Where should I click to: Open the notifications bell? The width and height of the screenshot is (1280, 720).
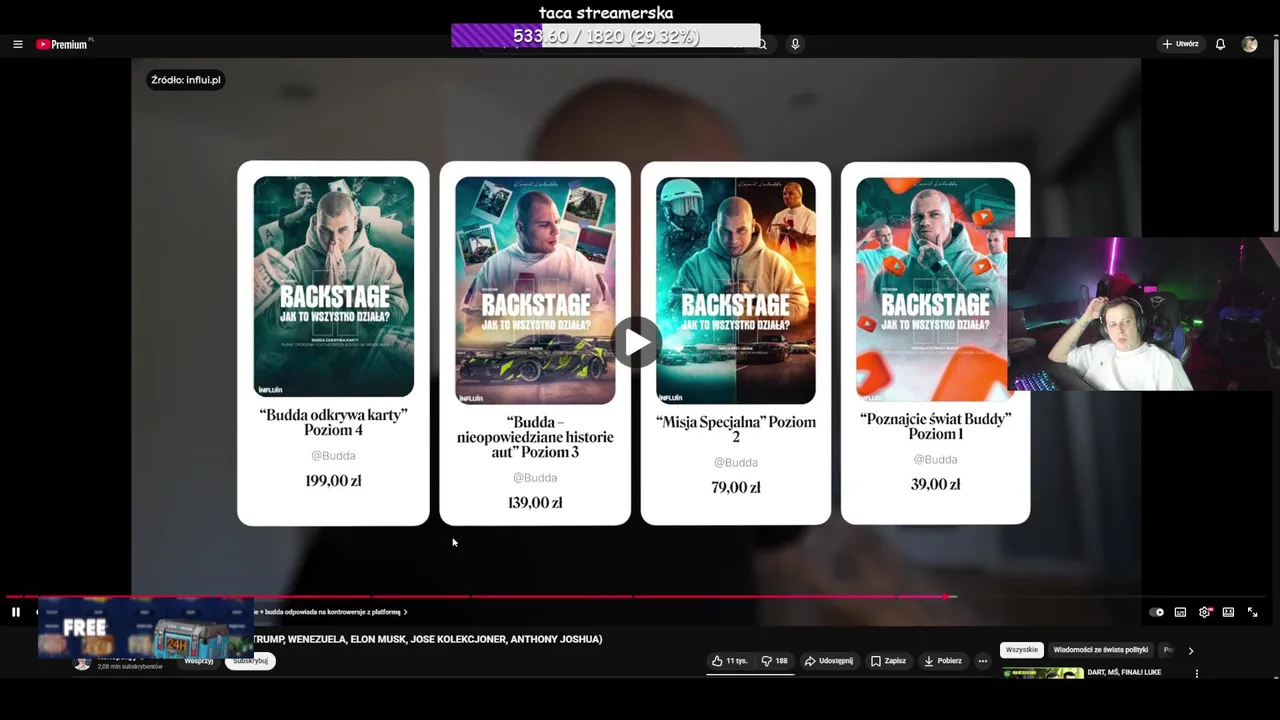pos(1220,44)
